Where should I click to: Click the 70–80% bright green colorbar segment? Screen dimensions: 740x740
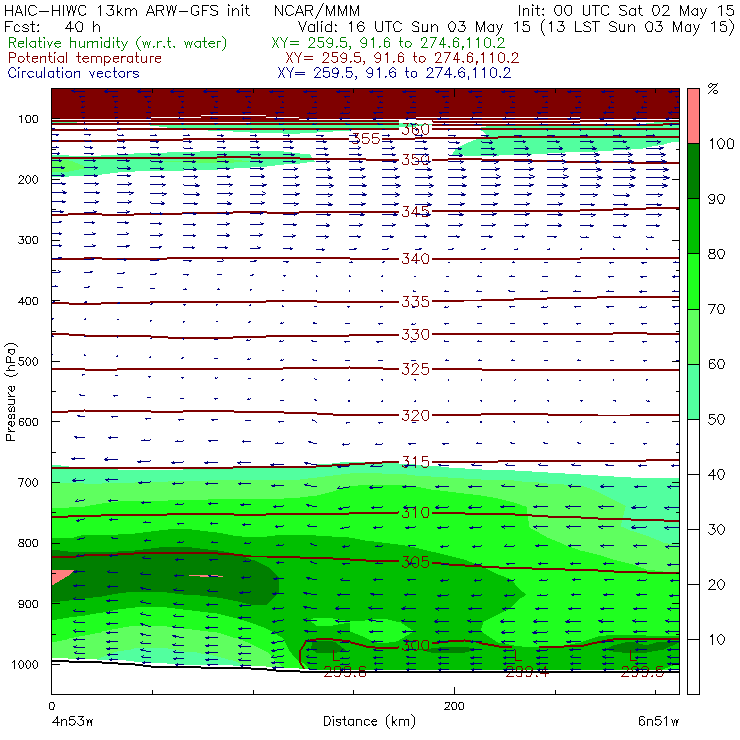pos(693,281)
